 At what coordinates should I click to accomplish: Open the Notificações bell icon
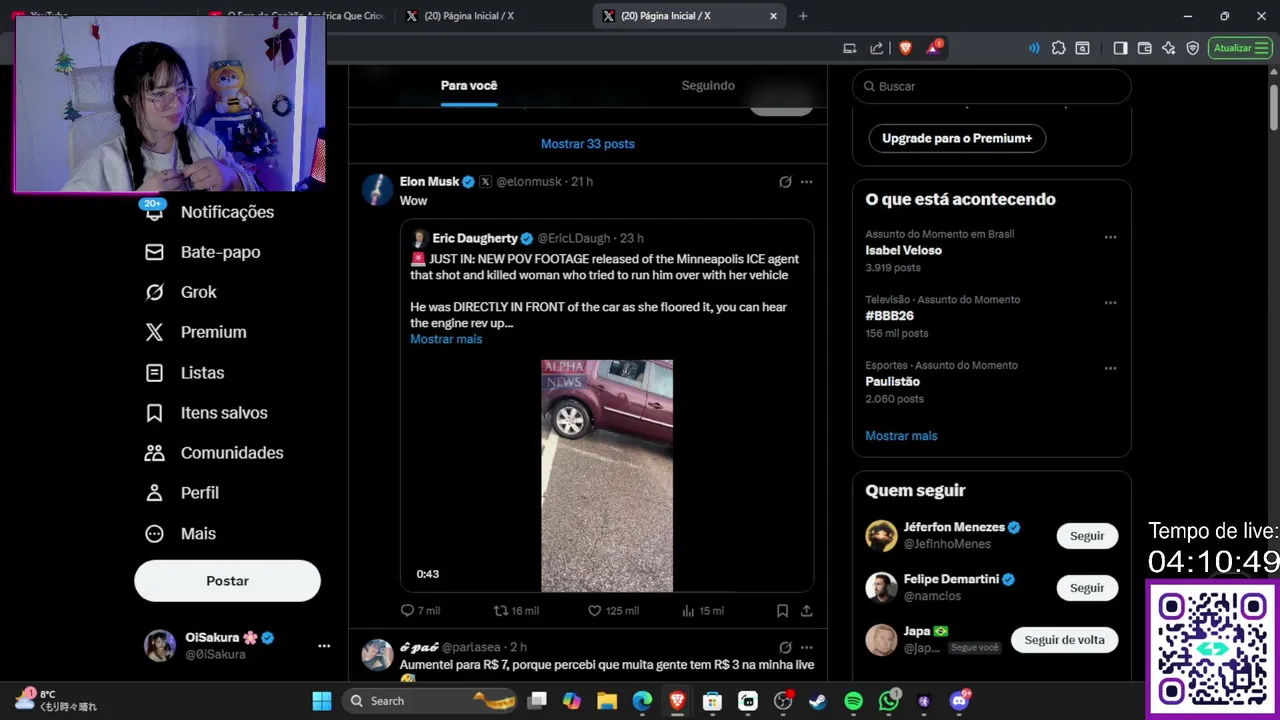pos(154,212)
